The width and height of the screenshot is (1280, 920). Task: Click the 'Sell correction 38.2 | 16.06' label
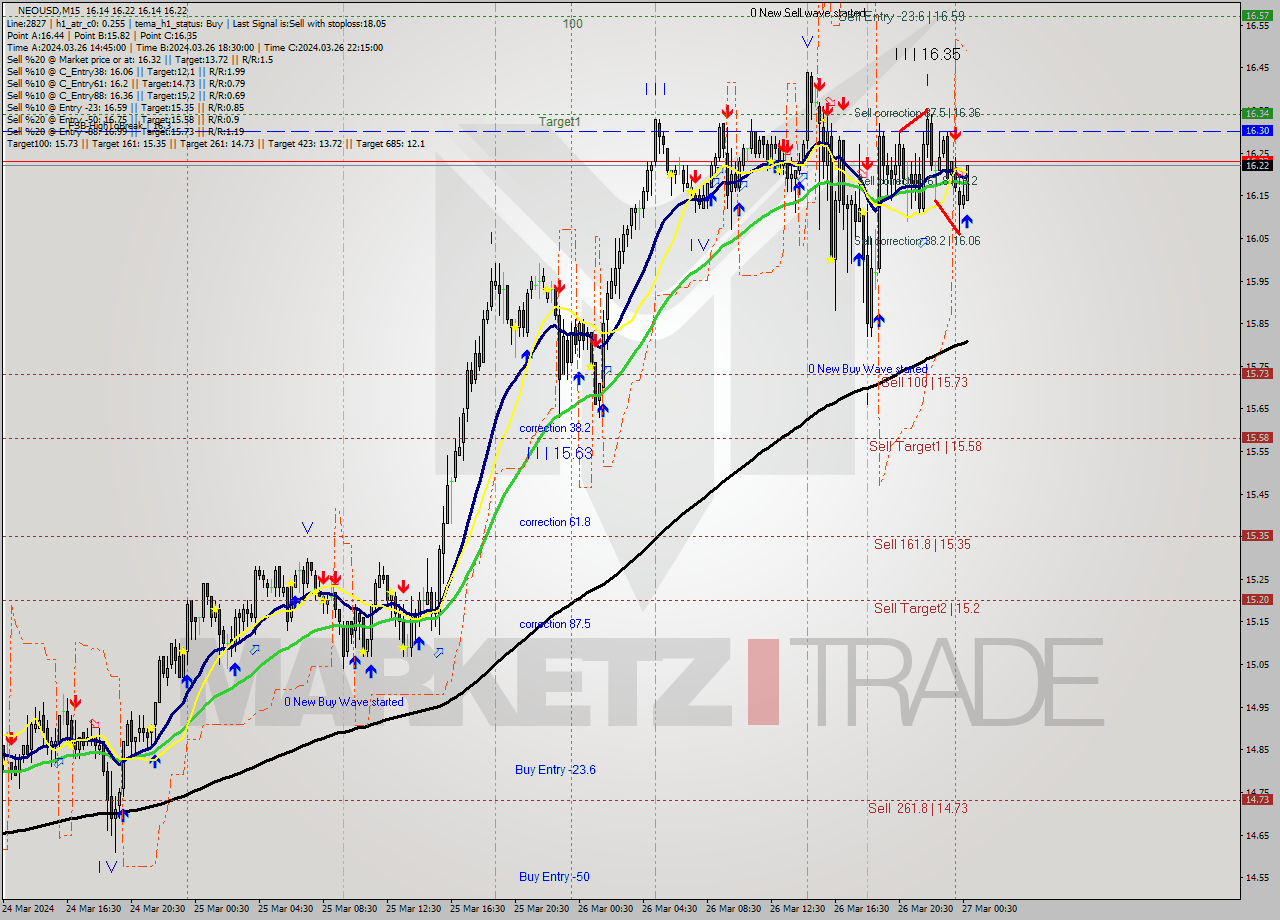coord(917,241)
